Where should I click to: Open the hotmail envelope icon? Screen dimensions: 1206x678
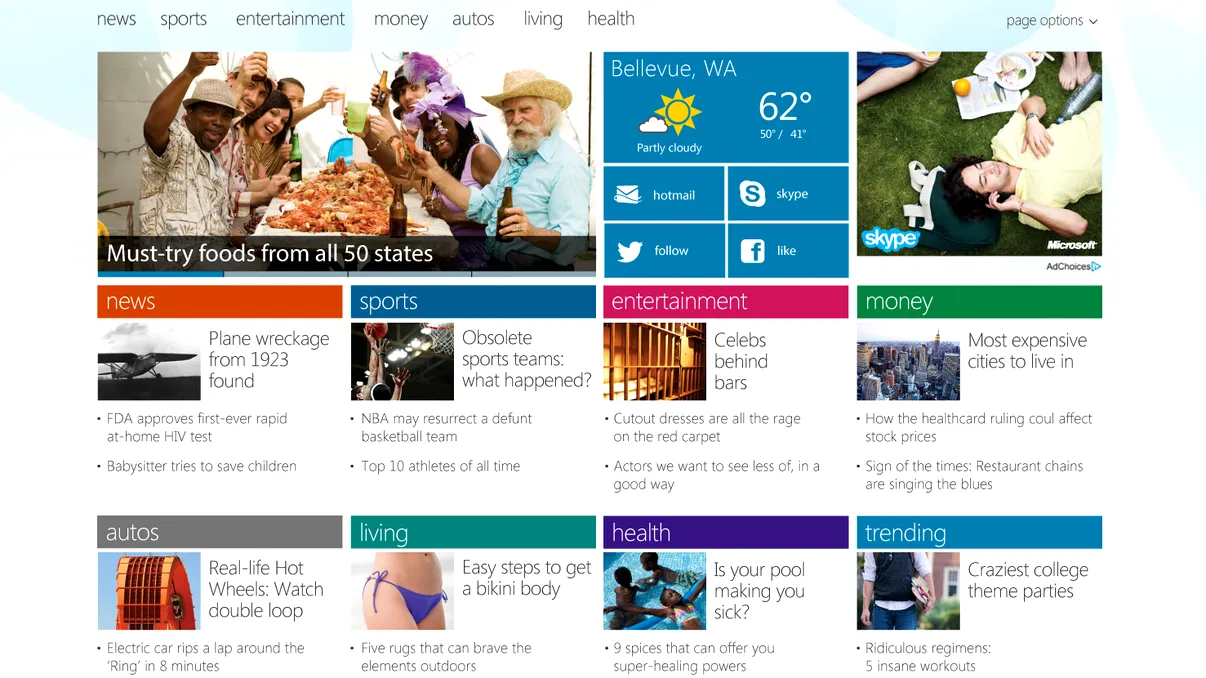coord(628,194)
